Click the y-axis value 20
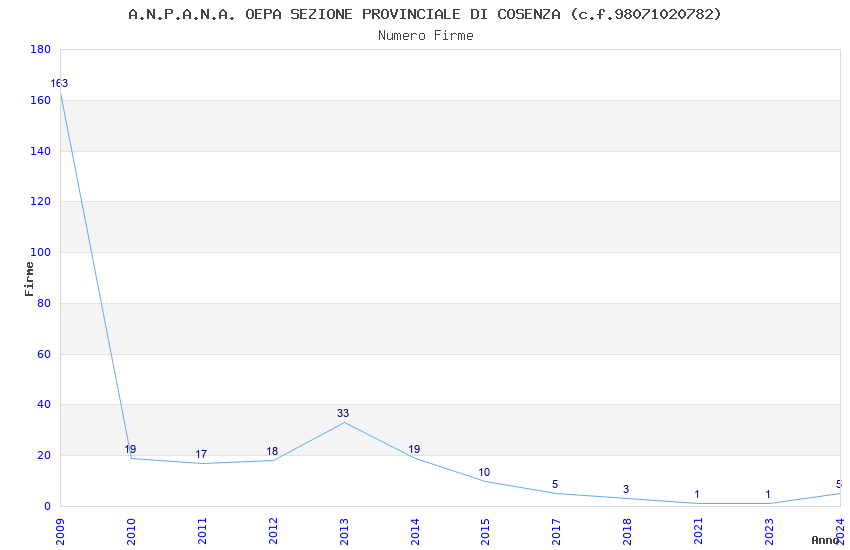Viewport: 850px width, 550px height. 44,456
